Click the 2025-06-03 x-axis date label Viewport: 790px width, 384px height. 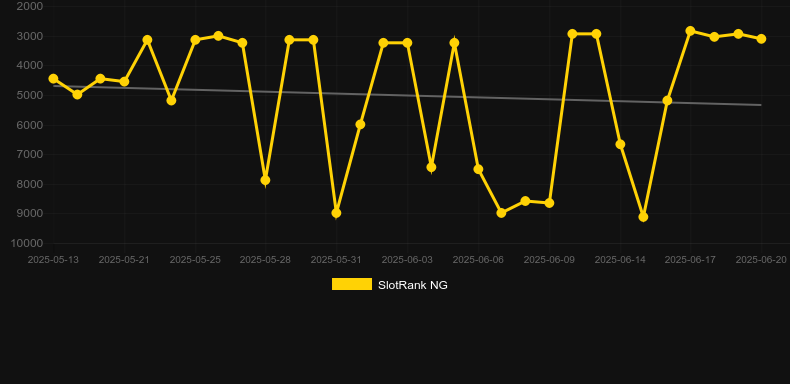[407, 260]
